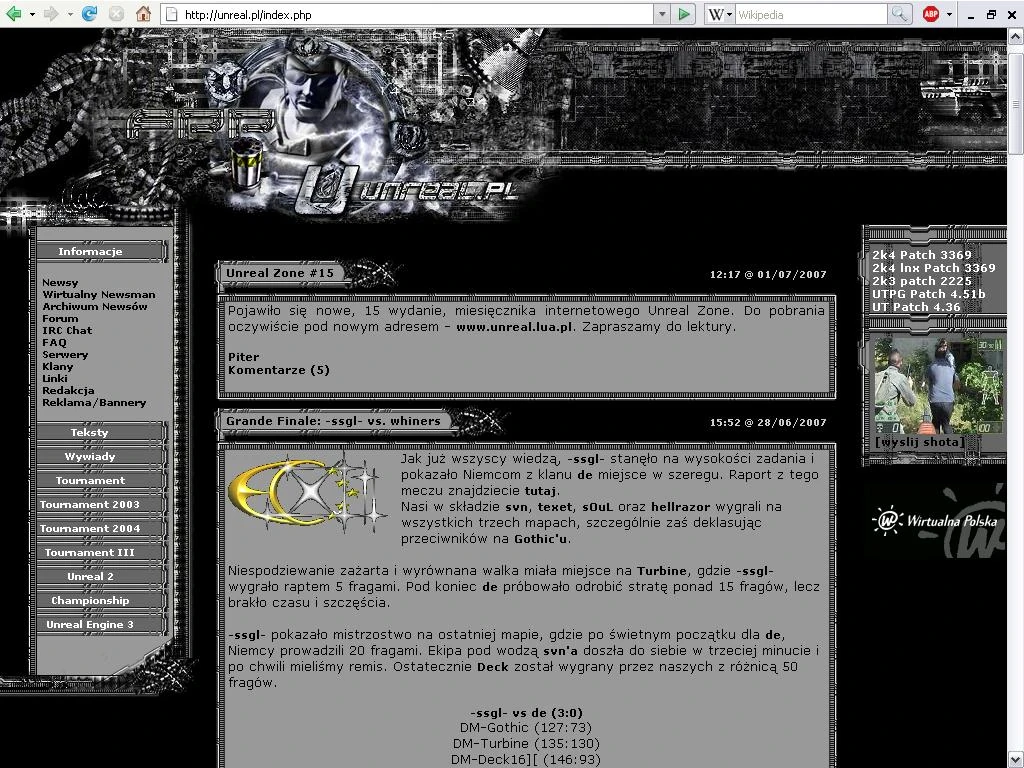Image resolution: width=1024 pixels, height=768 pixels.
Task: Download the 2k4 lnx Patch 3369 link
Action: [934, 268]
